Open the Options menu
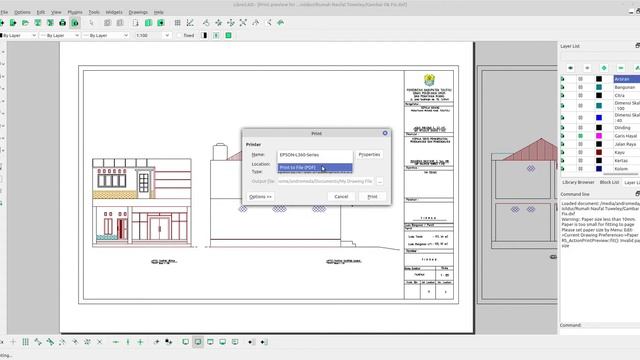 coord(22,12)
